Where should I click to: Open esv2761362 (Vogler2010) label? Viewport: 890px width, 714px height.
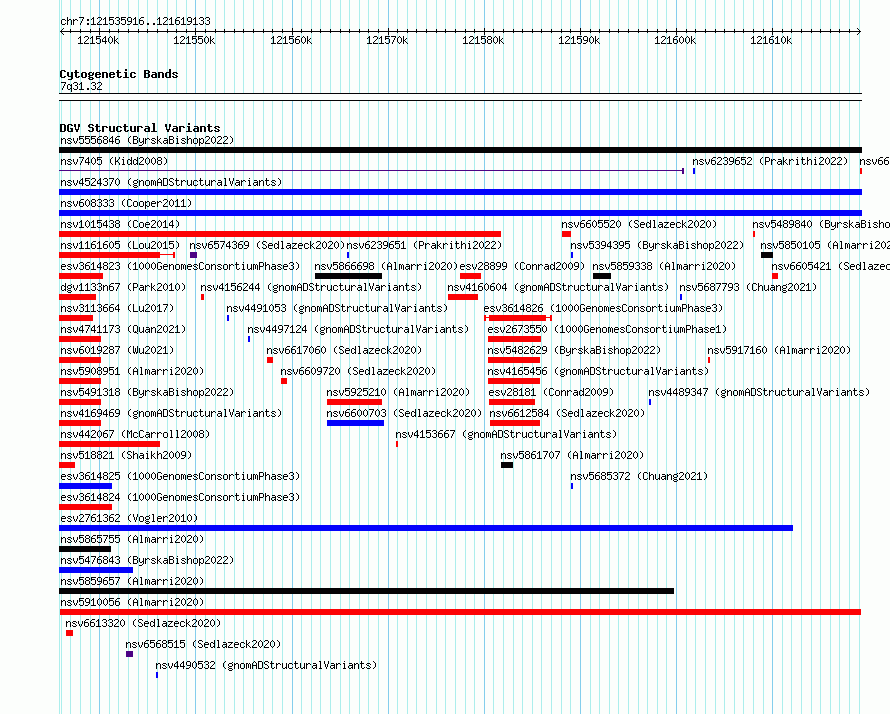(x=129, y=518)
